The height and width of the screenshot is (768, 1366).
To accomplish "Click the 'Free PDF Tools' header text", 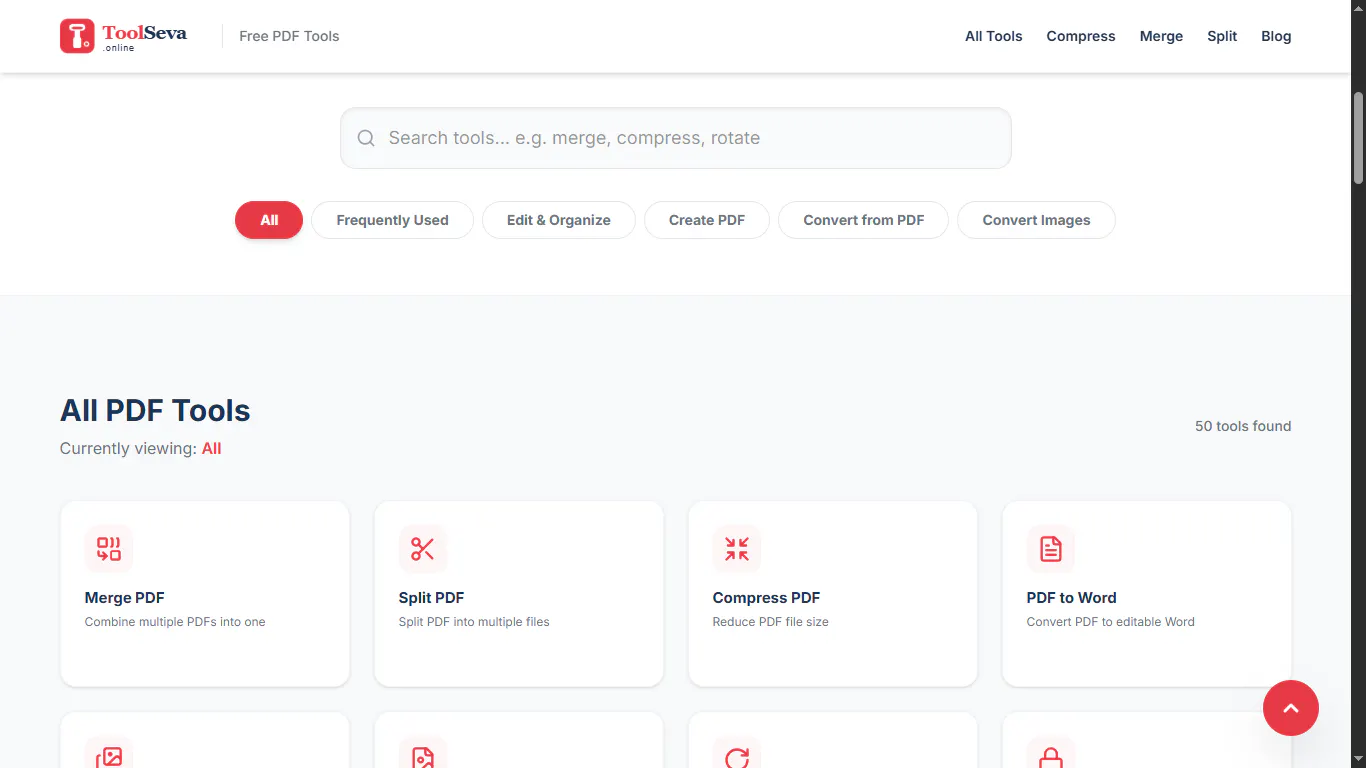I will point(289,36).
